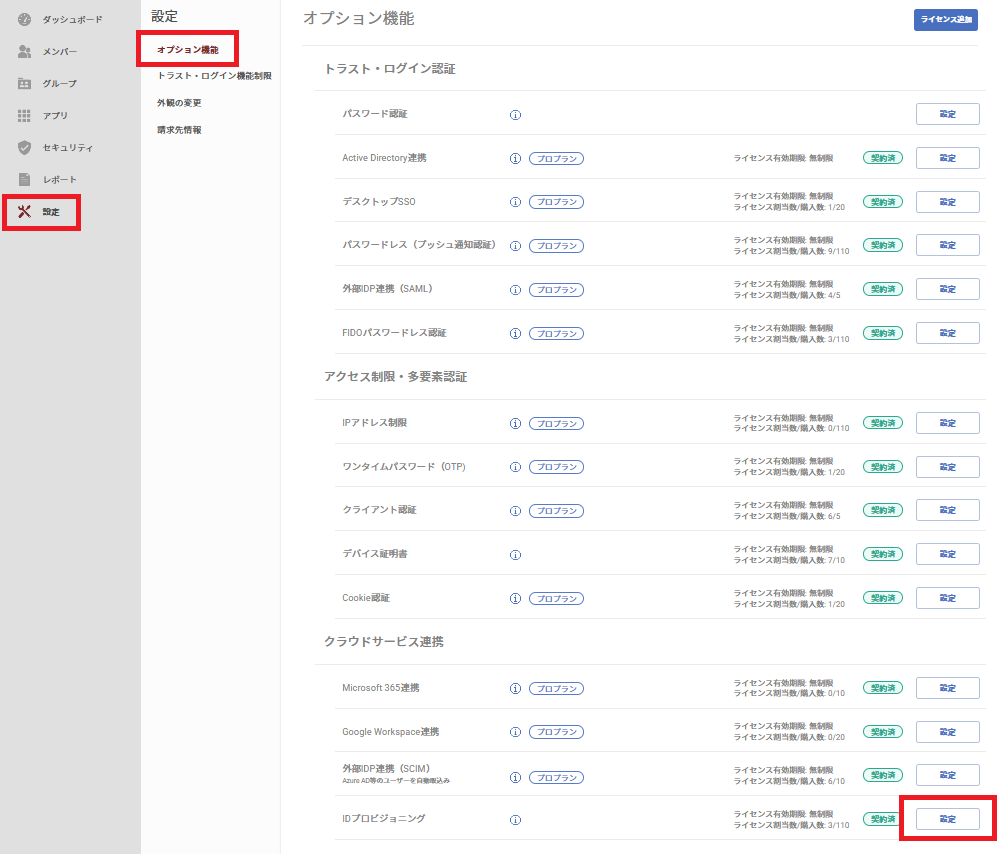Viewport: 1004px width, 854px height.
Task: Click the Apps grid icon
Action: click(x=25, y=115)
